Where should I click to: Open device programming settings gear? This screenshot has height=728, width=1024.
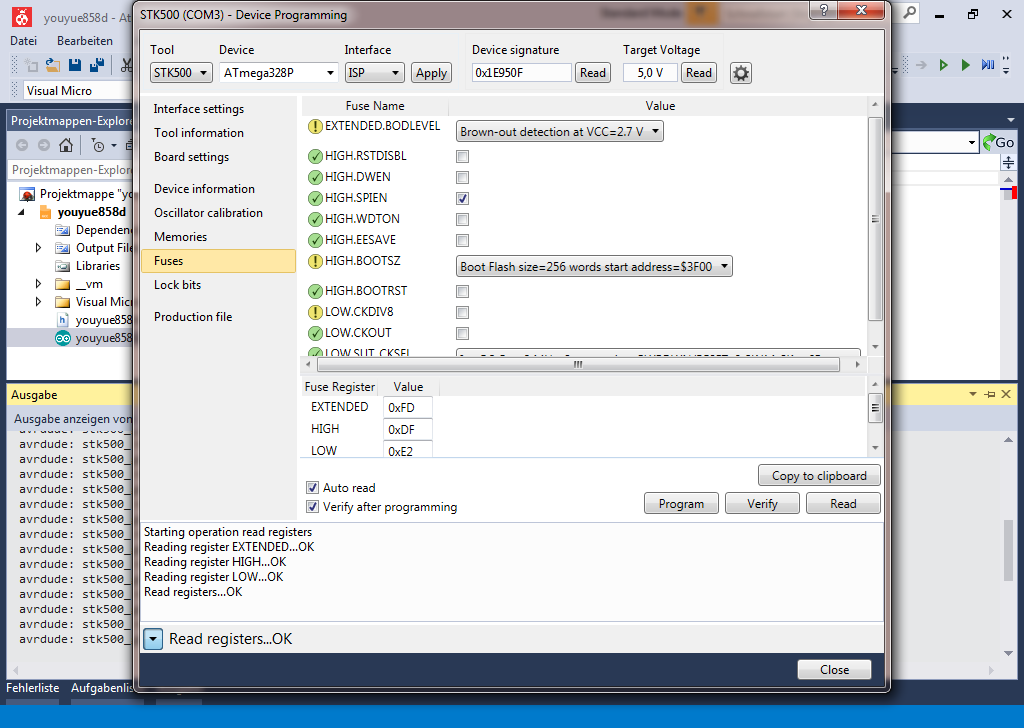[741, 73]
